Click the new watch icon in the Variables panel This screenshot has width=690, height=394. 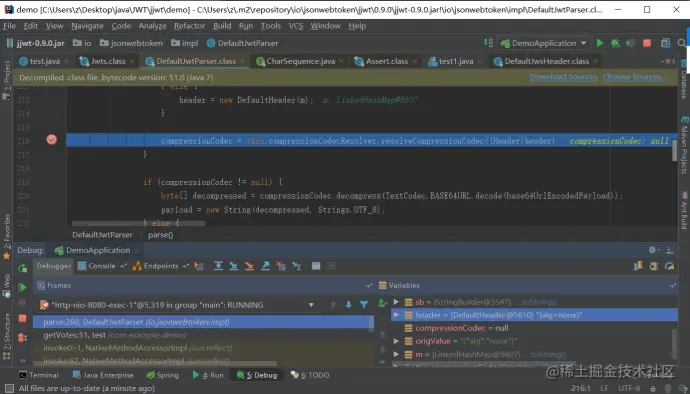pyautogui.click(x=382, y=303)
